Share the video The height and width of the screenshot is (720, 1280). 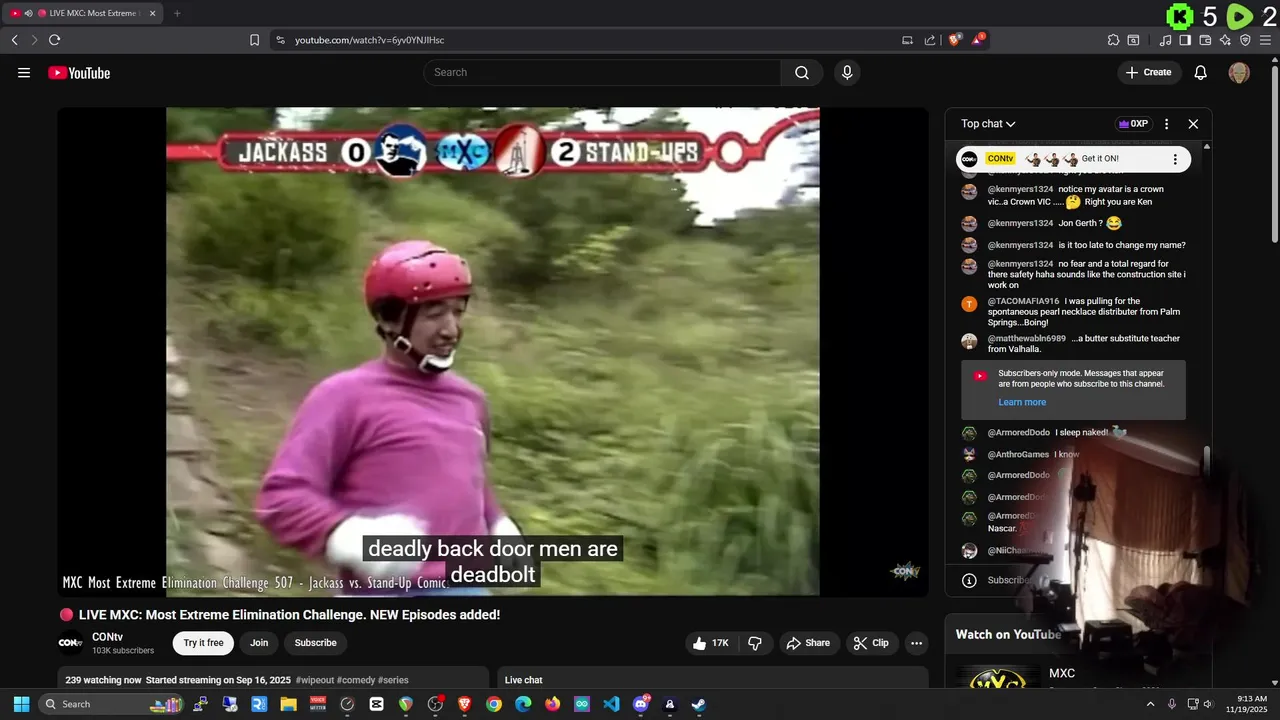coord(808,643)
